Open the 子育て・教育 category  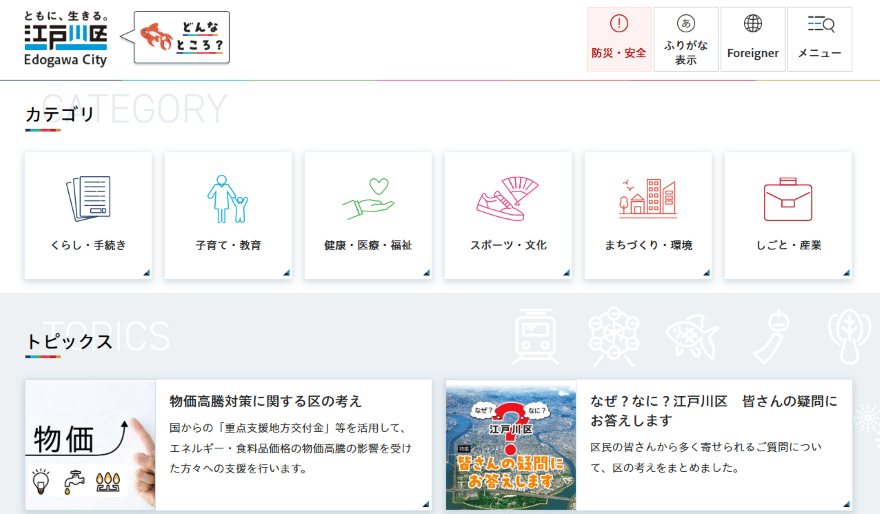pos(228,215)
